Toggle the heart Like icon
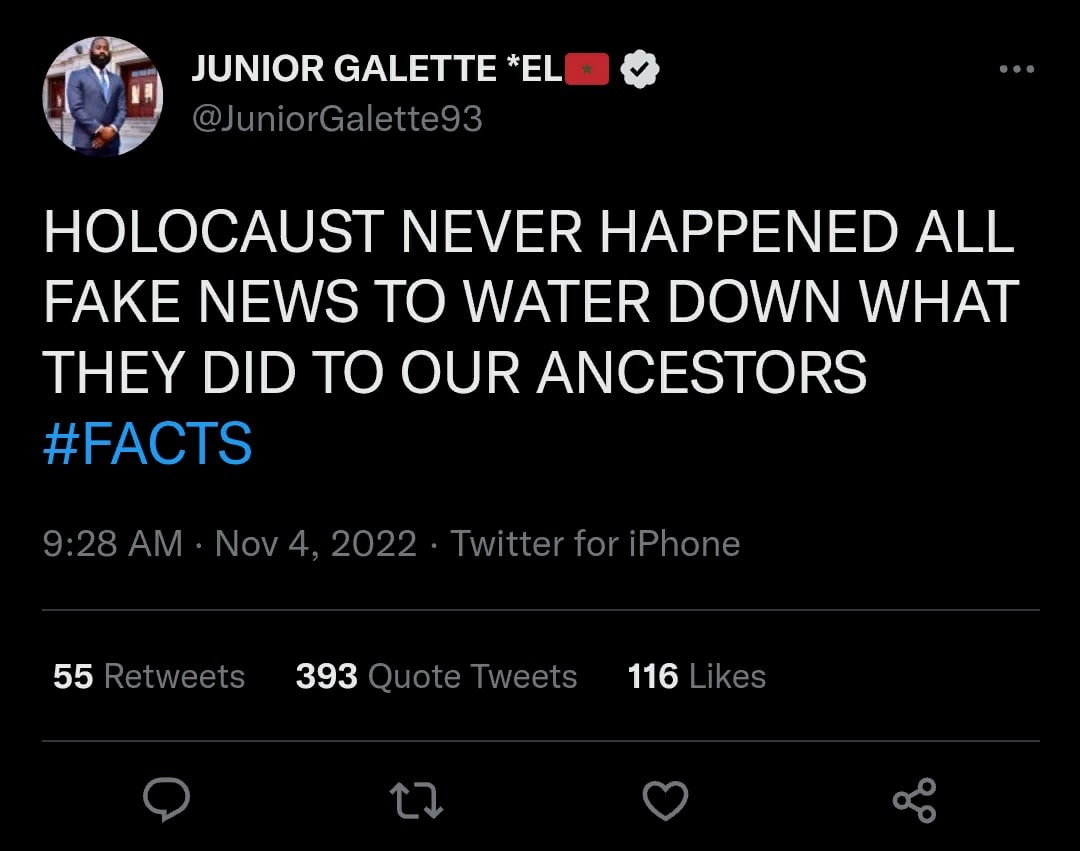 point(665,800)
